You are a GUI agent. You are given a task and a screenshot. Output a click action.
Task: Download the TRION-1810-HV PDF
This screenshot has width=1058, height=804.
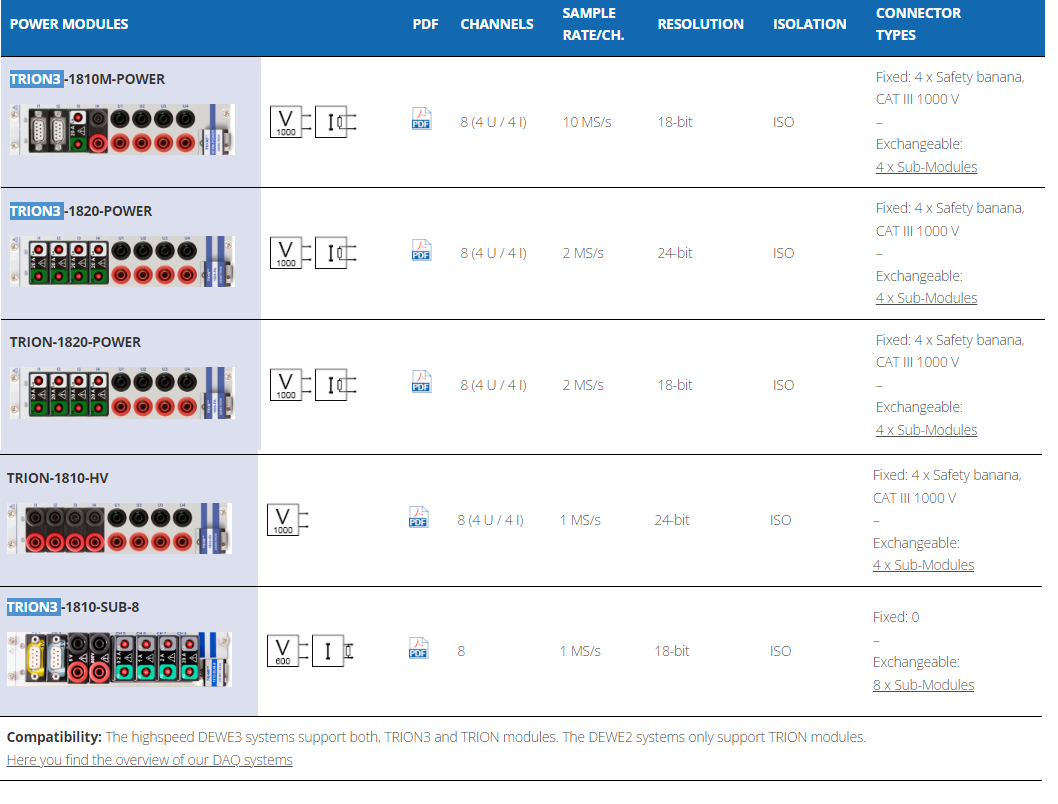tap(418, 517)
